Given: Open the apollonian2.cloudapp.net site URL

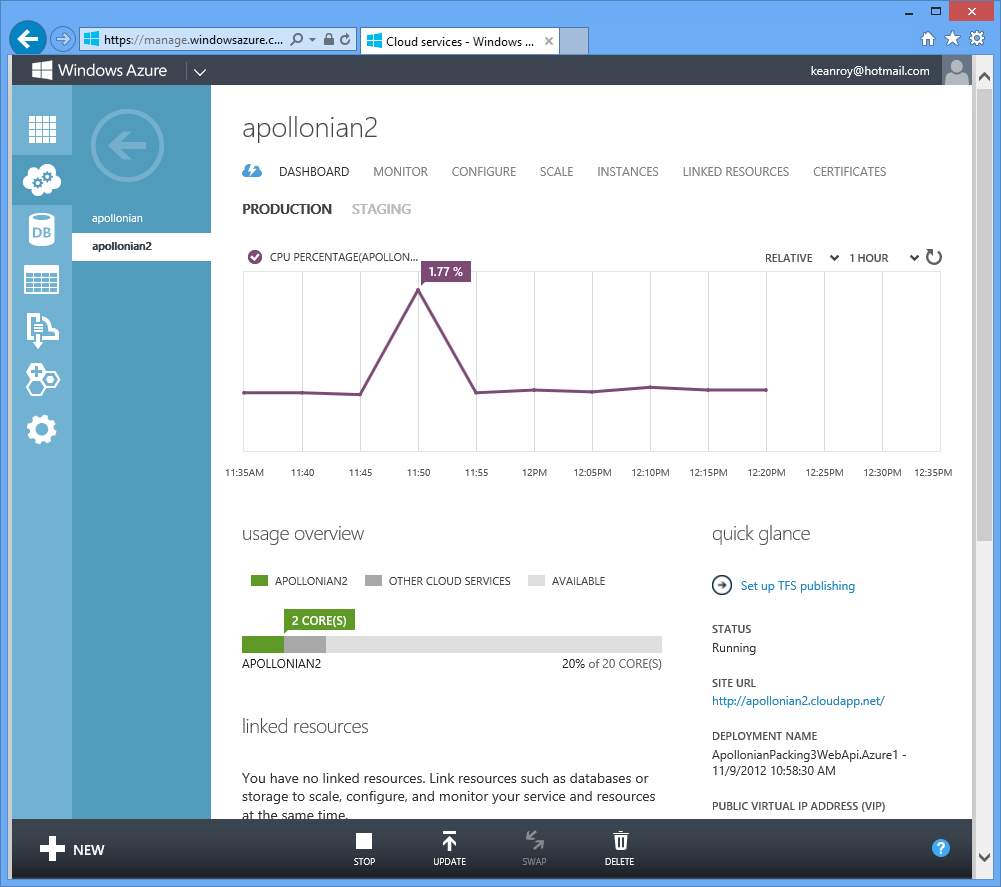Looking at the screenshot, I should coord(798,701).
